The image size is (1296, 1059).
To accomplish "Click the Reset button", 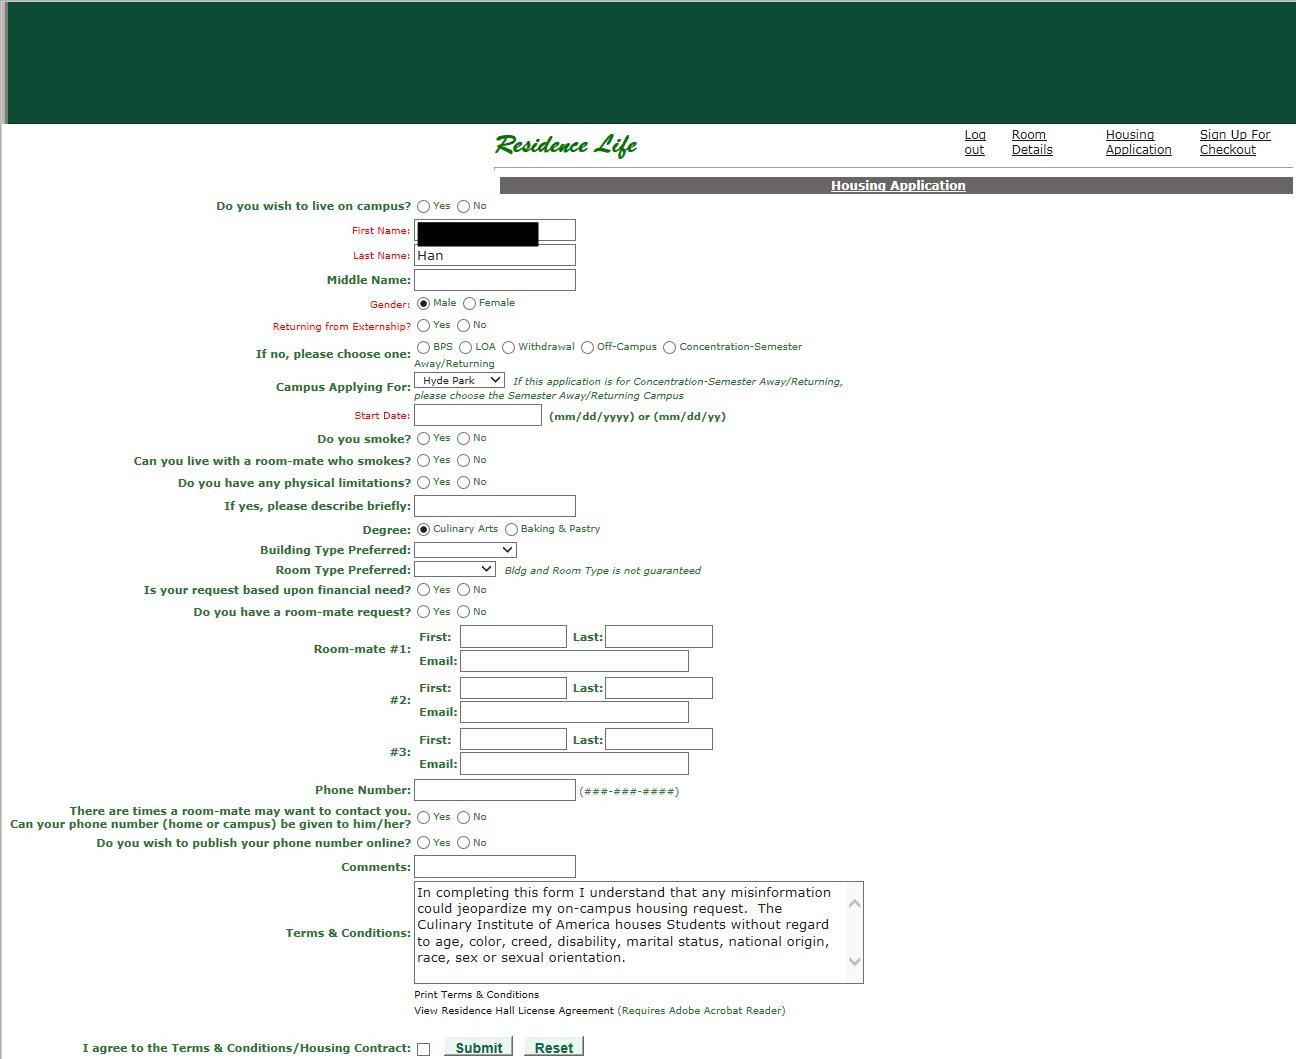I will 554,1047.
